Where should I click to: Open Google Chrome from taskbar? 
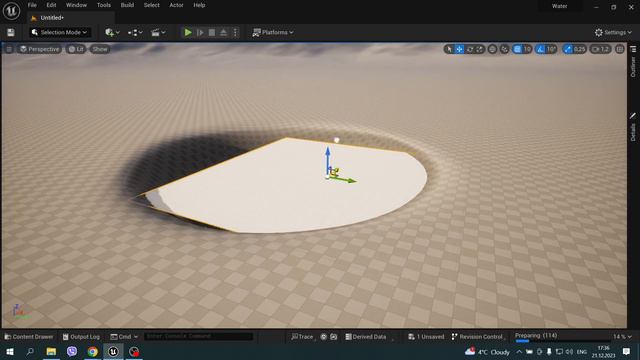[x=93, y=351]
